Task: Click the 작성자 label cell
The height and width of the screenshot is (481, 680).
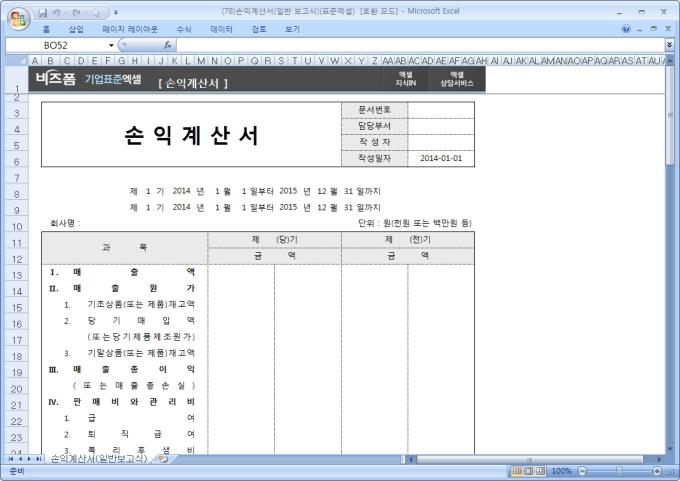Action: [x=374, y=142]
